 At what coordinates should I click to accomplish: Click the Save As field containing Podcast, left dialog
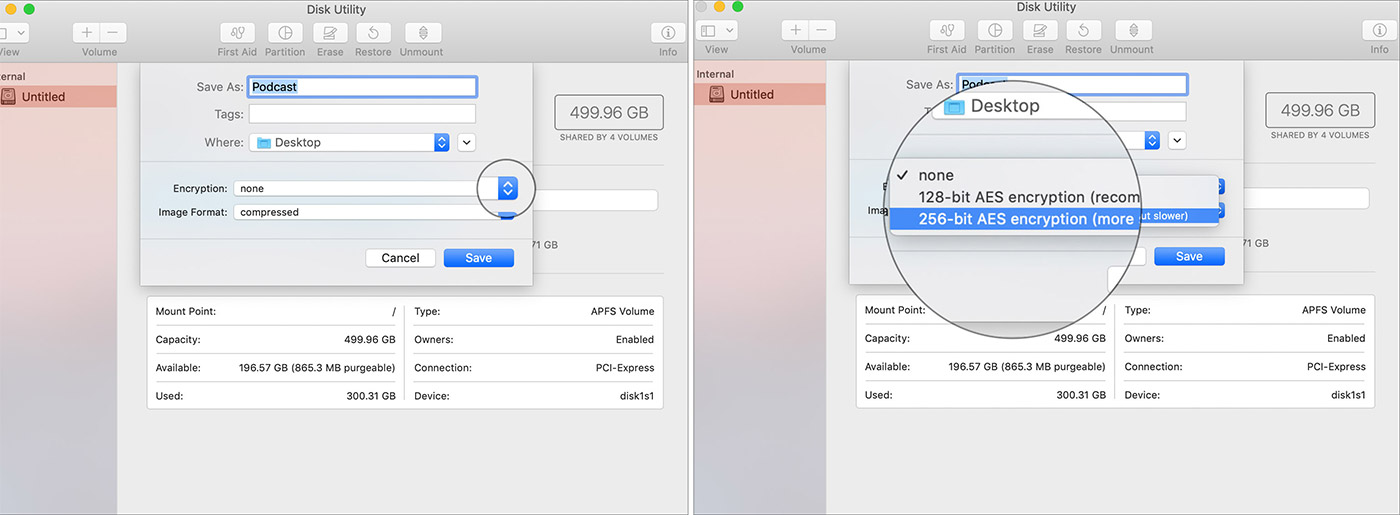(362, 87)
